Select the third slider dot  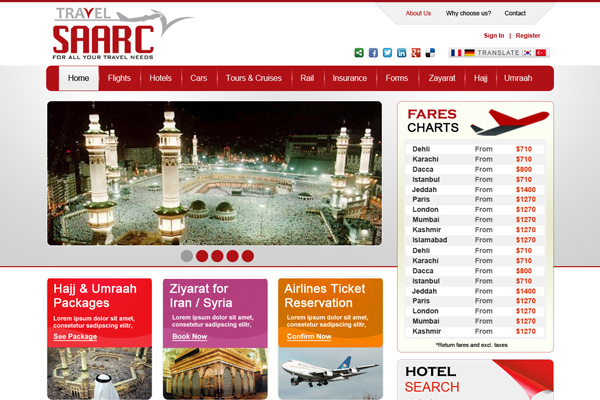[x=217, y=256]
